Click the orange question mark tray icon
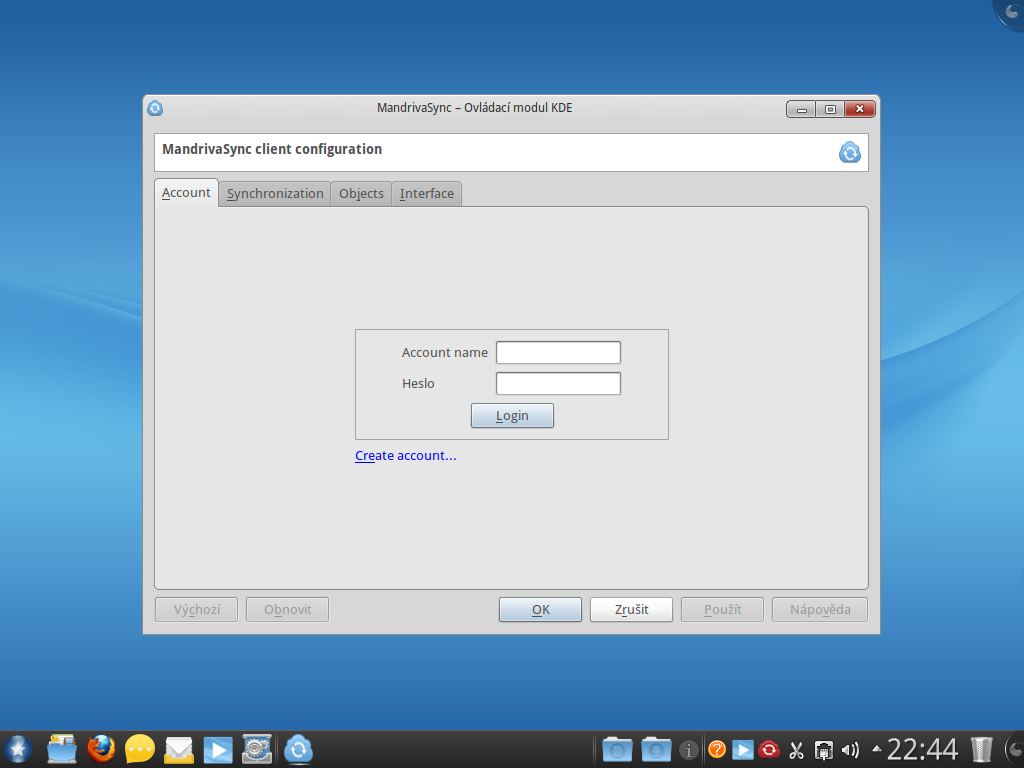The height and width of the screenshot is (768, 1024). point(716,749)
